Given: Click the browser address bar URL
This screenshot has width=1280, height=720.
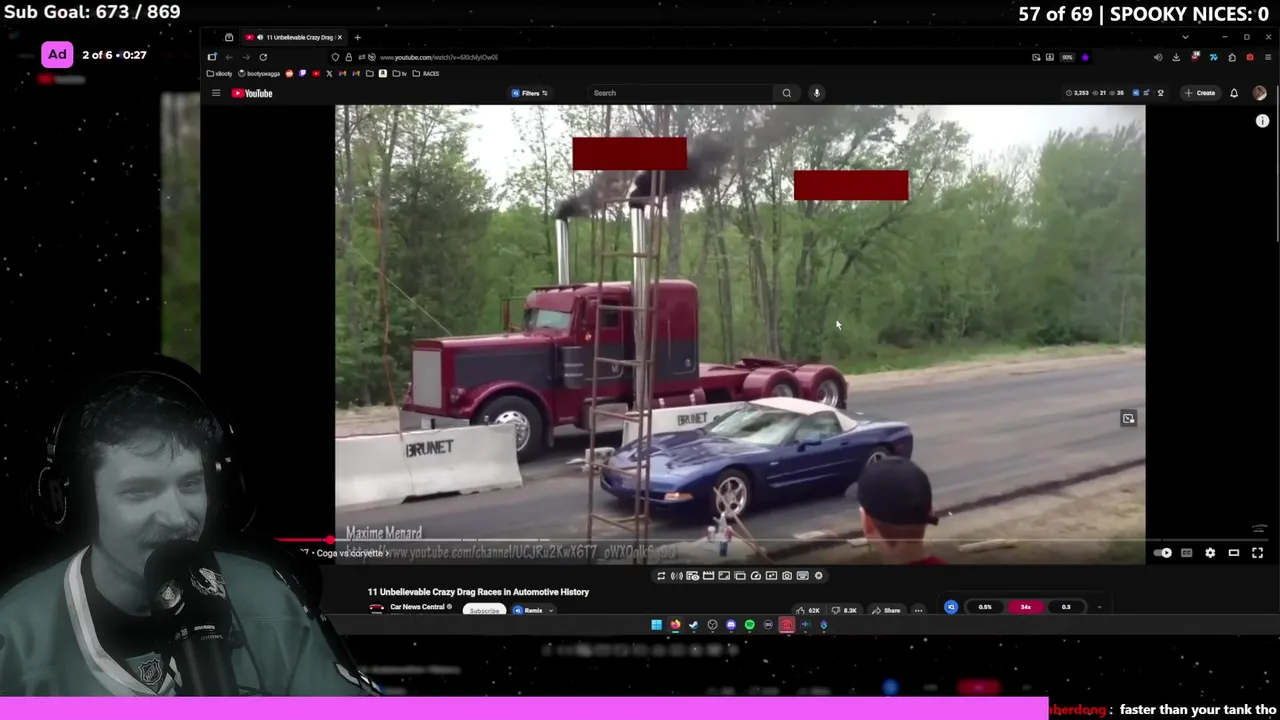Looking at the screenshot, I should (439, 57).
